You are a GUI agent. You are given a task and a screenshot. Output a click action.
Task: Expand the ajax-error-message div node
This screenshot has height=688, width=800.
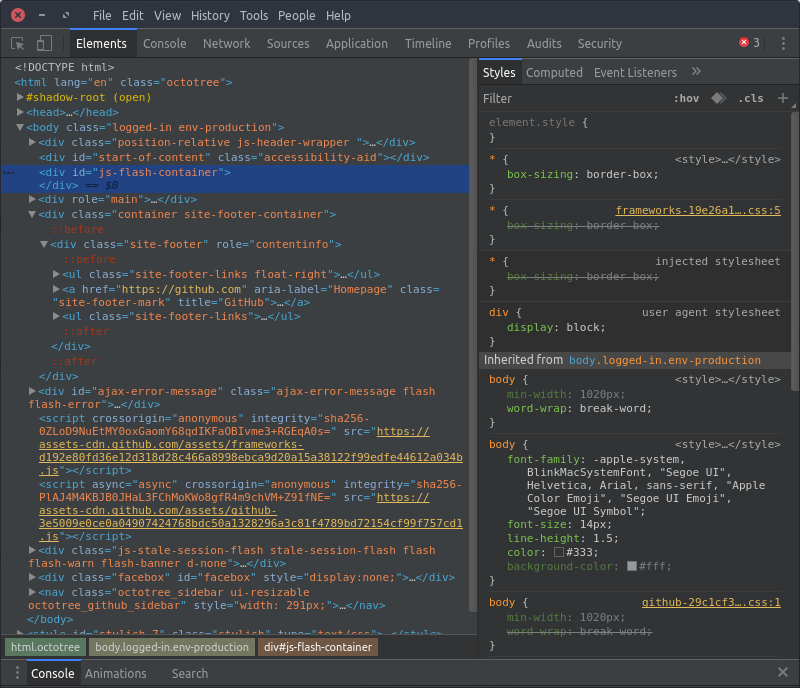click(x=32, y=391)
